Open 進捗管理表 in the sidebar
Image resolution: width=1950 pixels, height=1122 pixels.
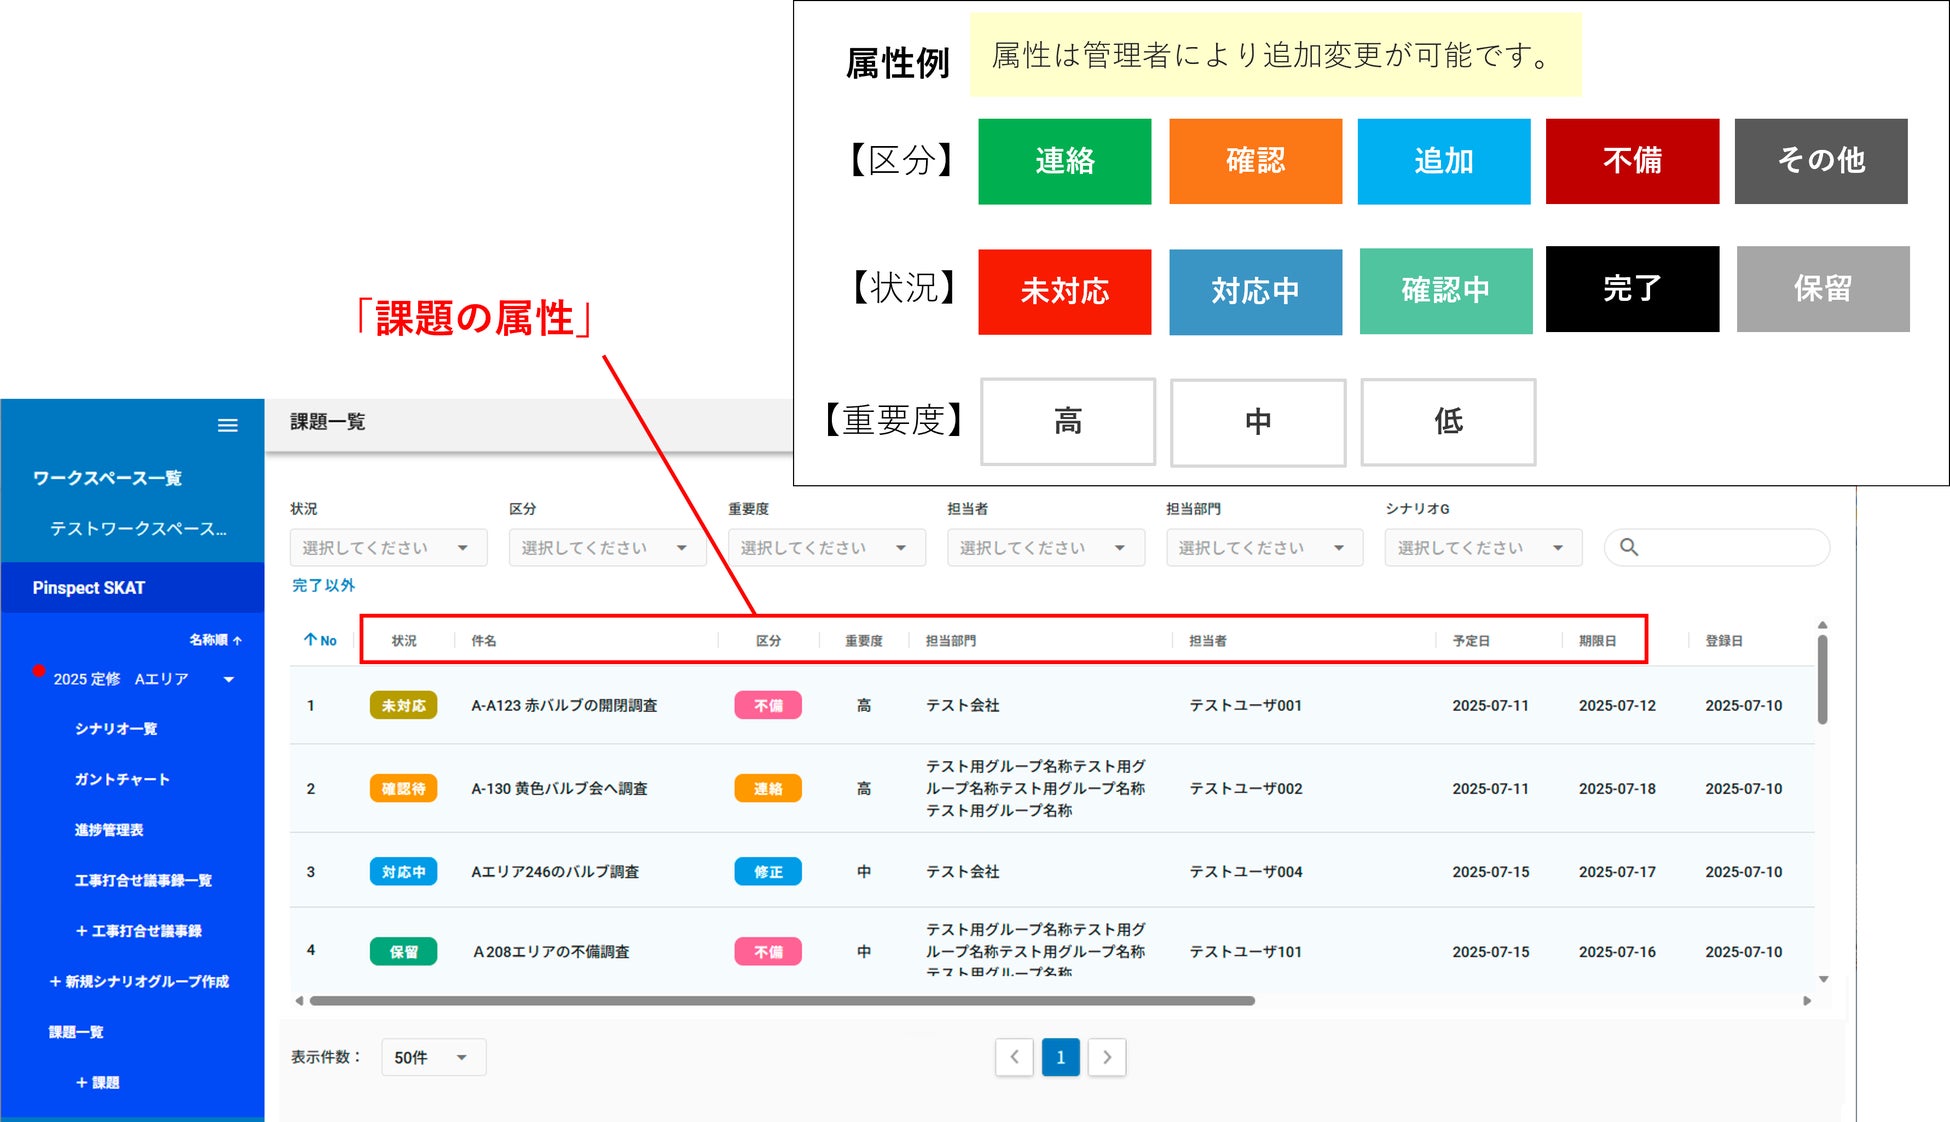click(109, 830)
